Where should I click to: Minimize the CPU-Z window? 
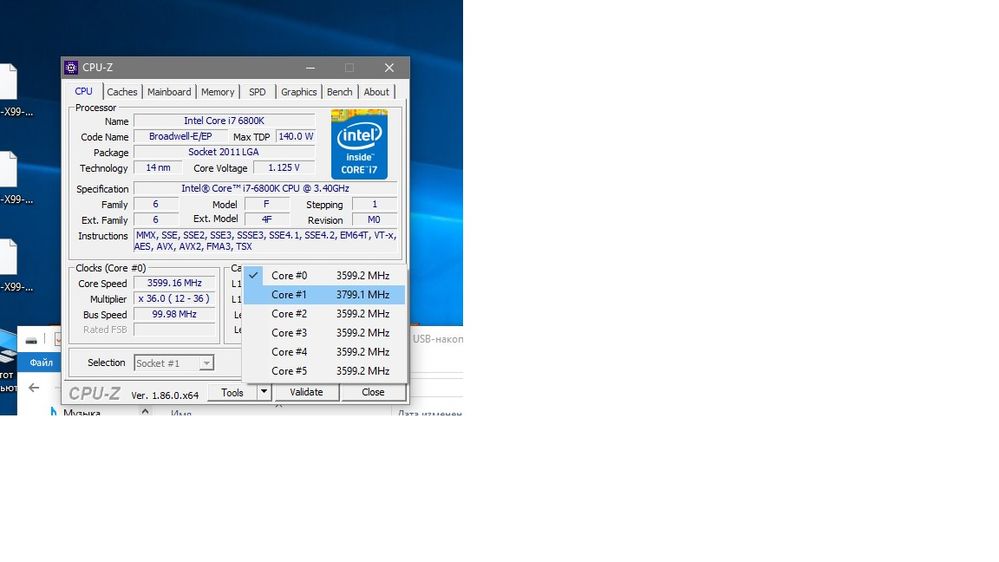point(310,68)
